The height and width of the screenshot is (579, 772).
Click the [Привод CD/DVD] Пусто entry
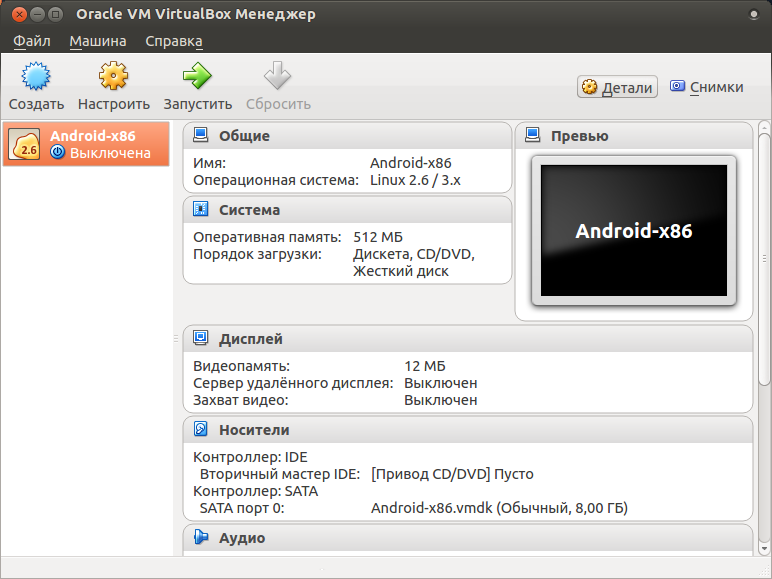[x=452, y=474]
